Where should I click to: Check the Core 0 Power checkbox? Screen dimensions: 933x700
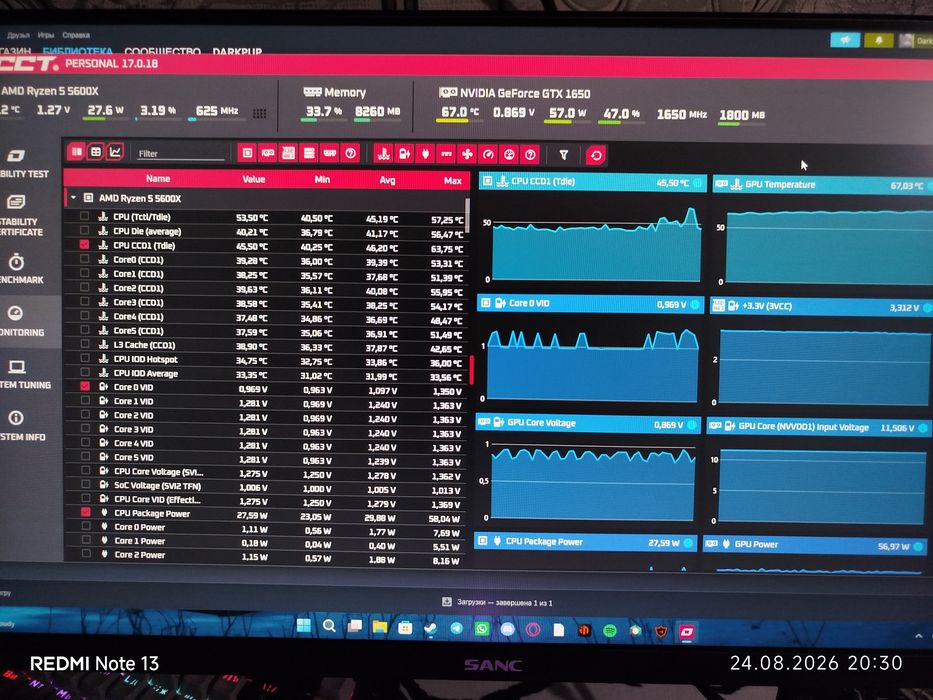[x=86, y=526]
